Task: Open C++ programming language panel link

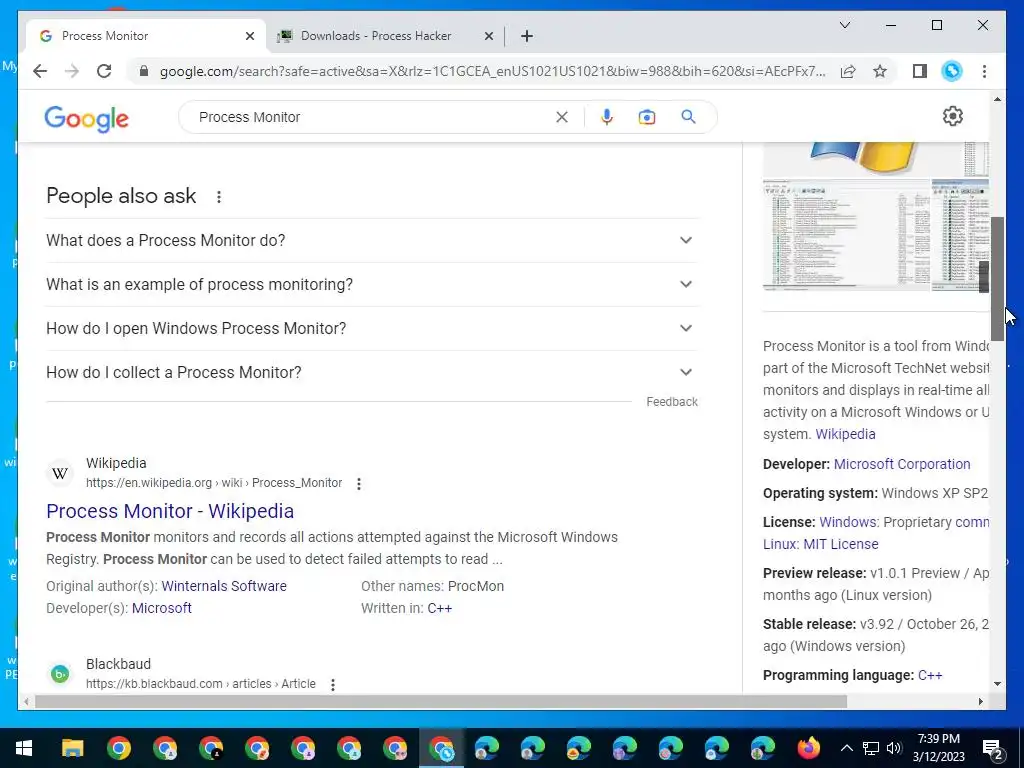Action: [x=930, y=675]
